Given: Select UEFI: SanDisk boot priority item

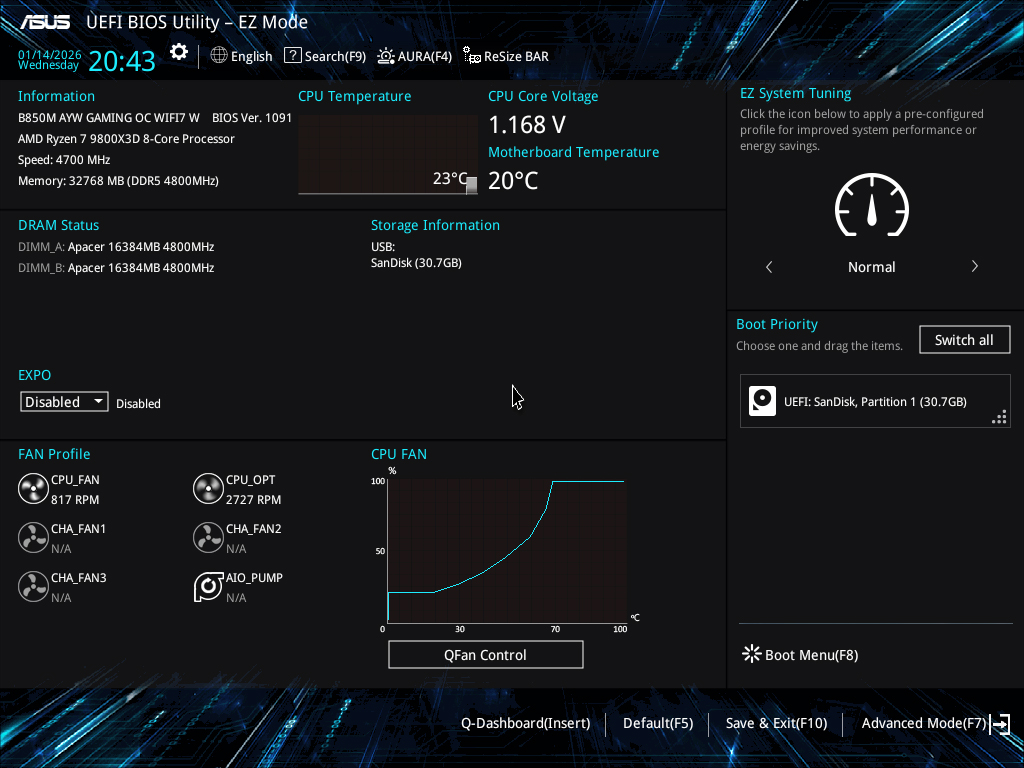Looking at the screenshot, I should click(x=875, y=401).
